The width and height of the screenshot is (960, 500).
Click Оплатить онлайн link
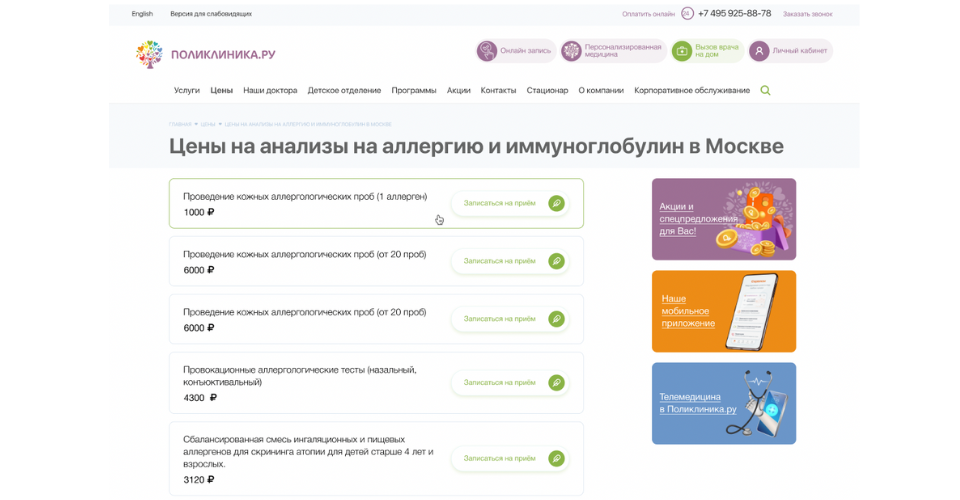(x=648, y=14)
